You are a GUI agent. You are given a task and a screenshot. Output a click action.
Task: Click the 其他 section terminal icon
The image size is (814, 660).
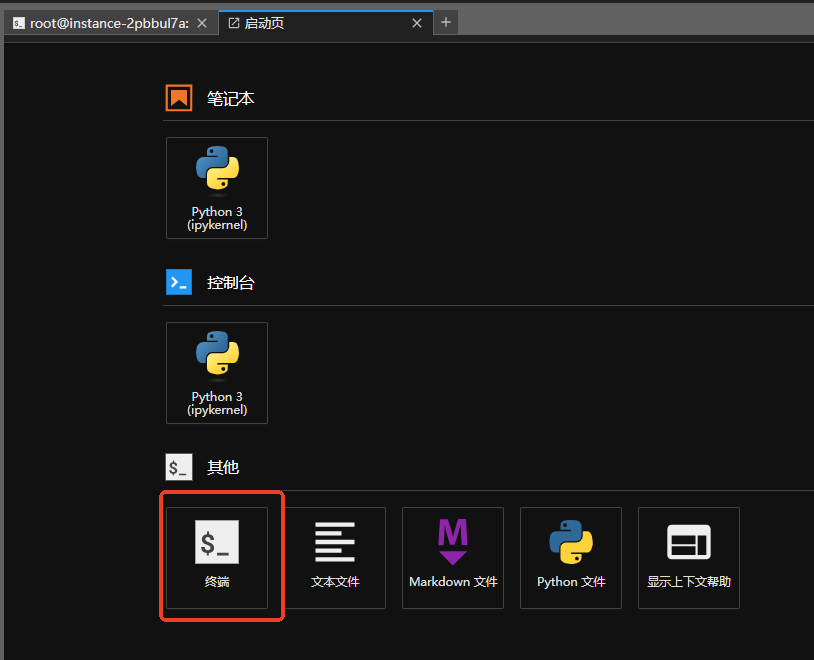179,467
